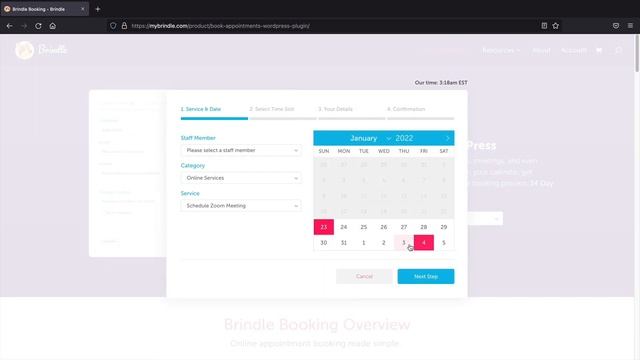Close the Brindle Booking tab
This screenshot has width=640, height=360.
83,9
